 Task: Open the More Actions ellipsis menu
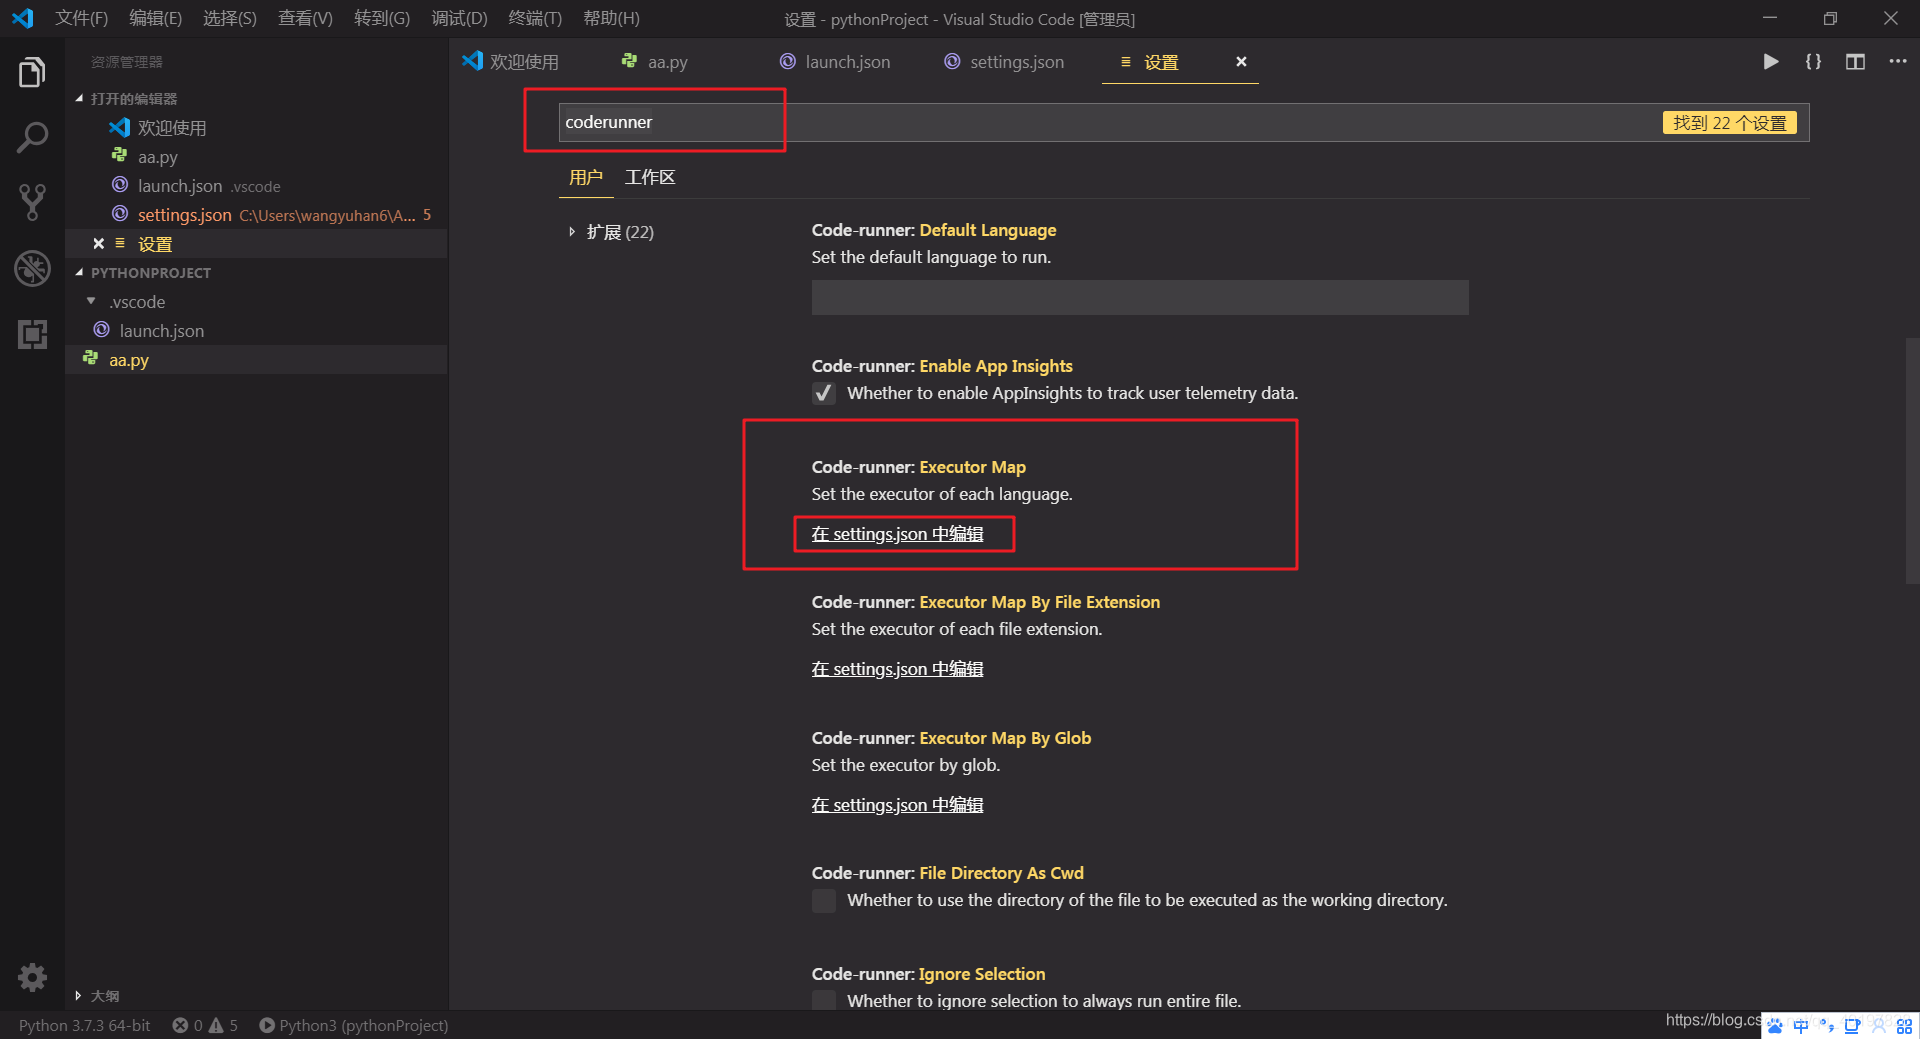point(1897,62)
